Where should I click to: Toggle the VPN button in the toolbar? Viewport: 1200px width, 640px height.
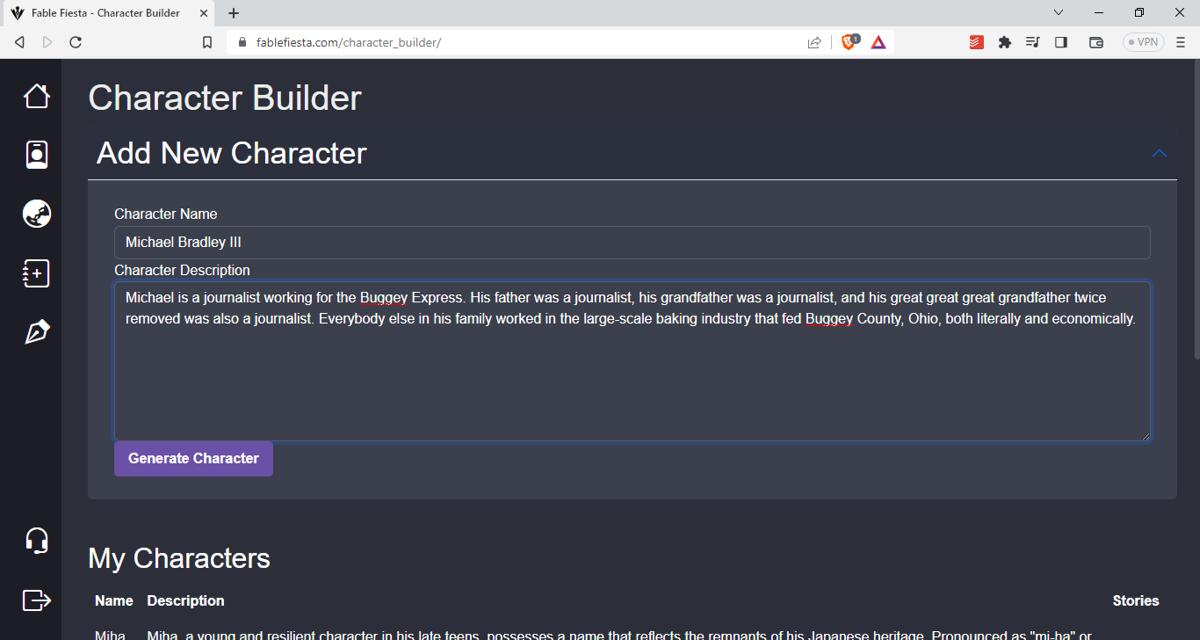1142,42
